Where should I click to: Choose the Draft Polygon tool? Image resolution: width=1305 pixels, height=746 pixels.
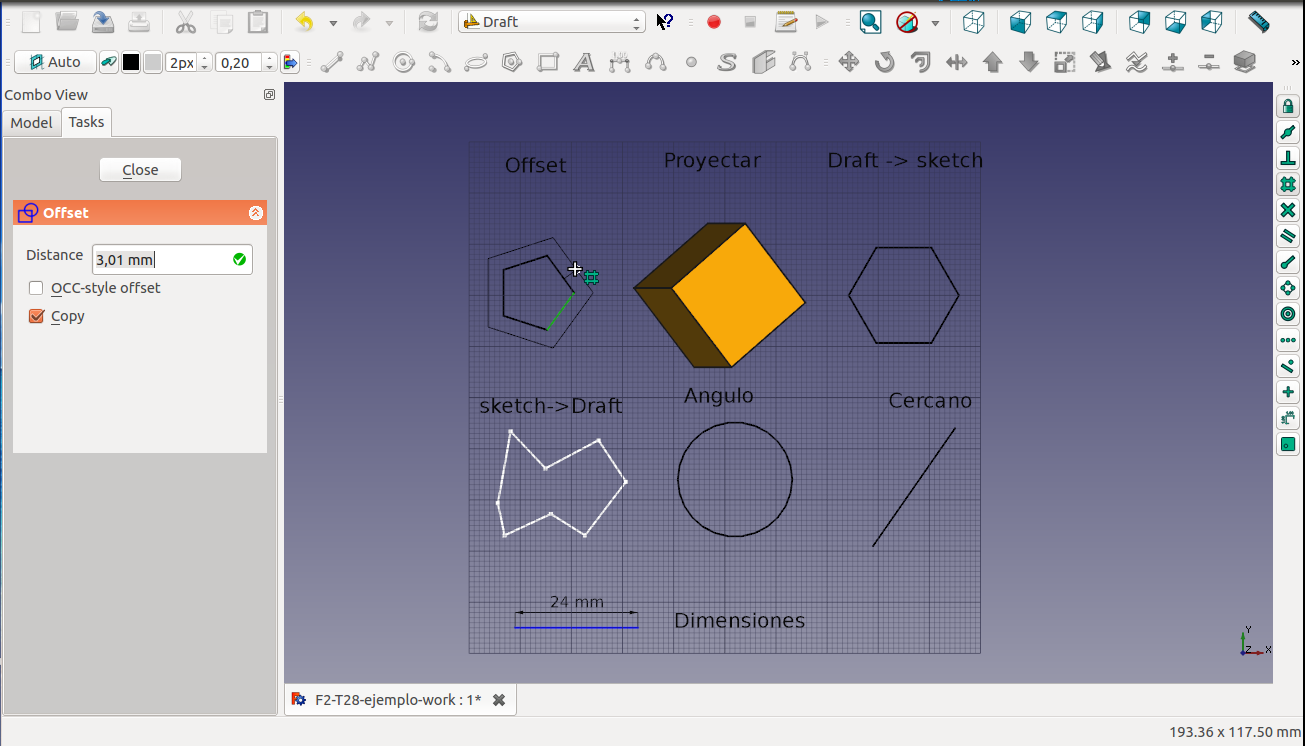coord(512,63)
